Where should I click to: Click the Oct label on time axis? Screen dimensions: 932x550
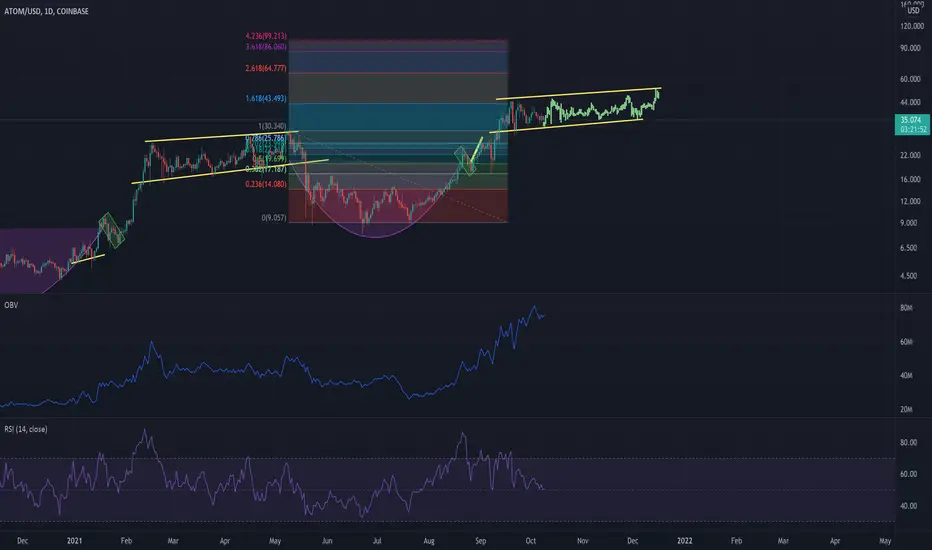[x=530, y=541]
